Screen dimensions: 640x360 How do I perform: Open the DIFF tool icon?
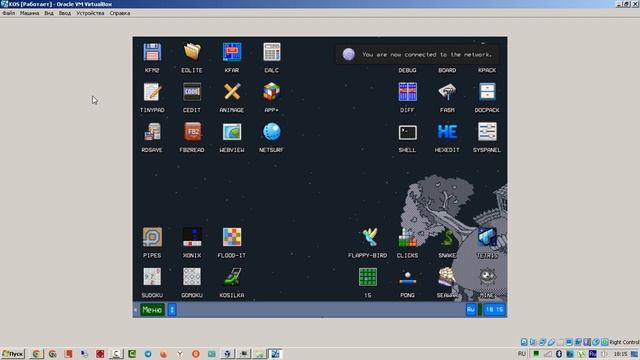407,92
